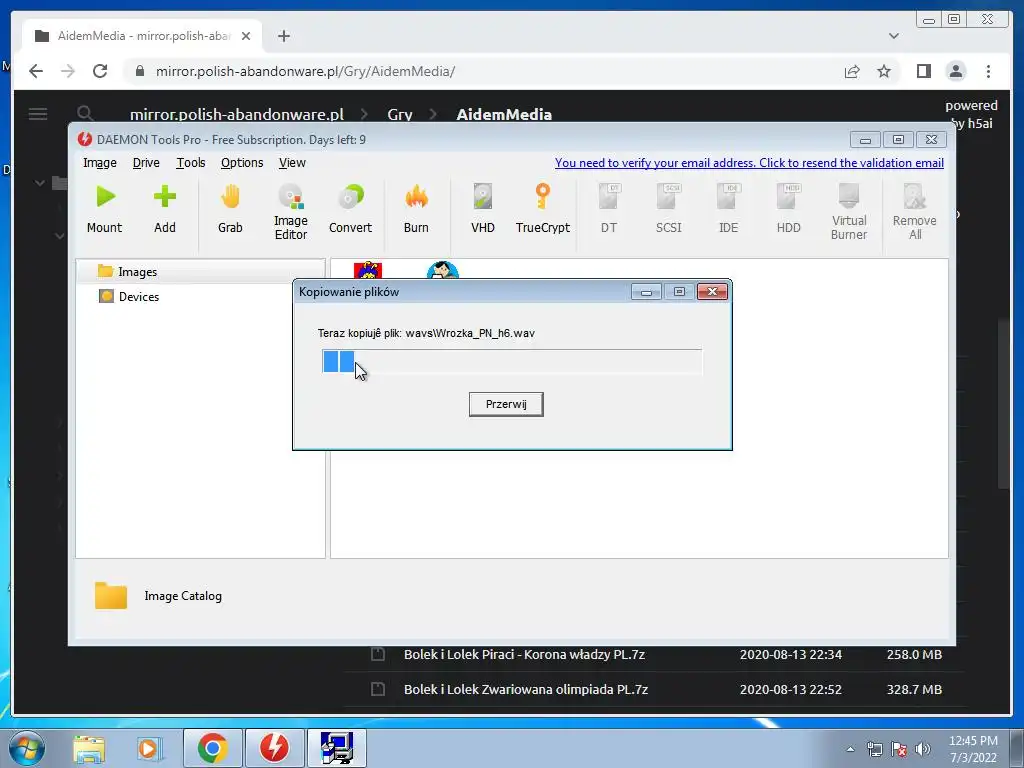Open the Virtual Burner tool
The image size is (1024, 768).
tap(849, 212)
